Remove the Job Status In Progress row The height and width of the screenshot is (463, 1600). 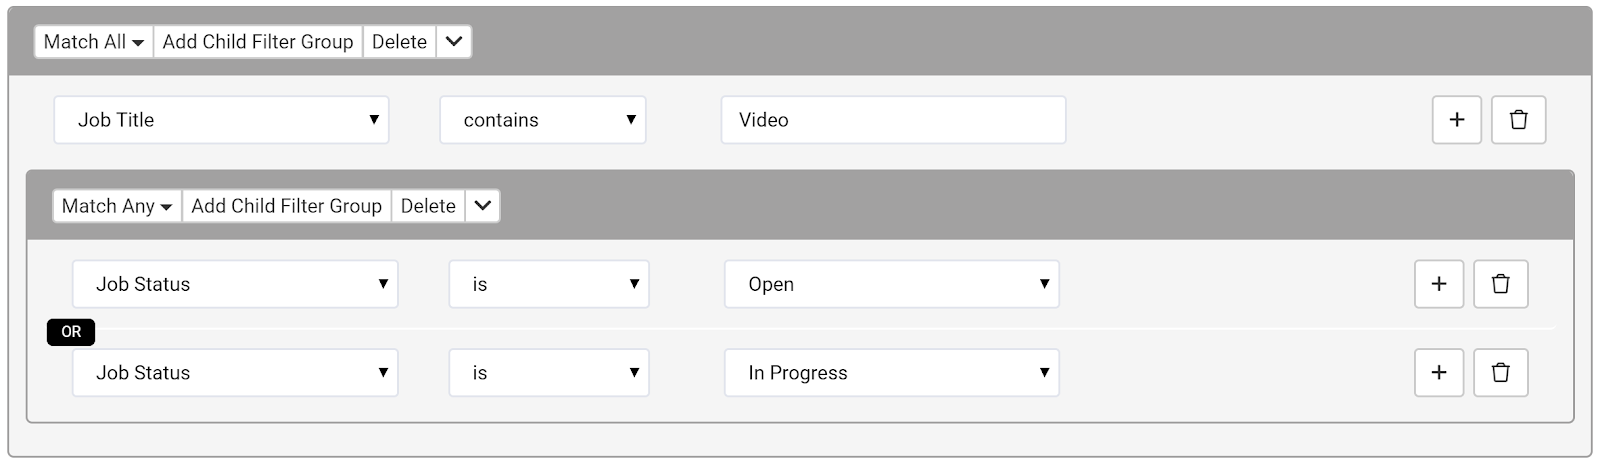click(1500, 373)
